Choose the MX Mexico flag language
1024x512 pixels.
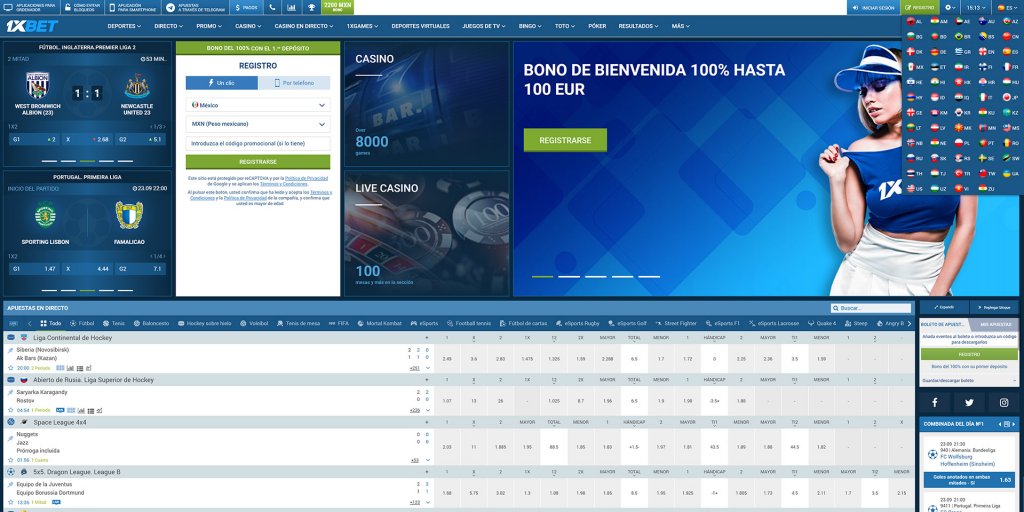coord(915,67)
